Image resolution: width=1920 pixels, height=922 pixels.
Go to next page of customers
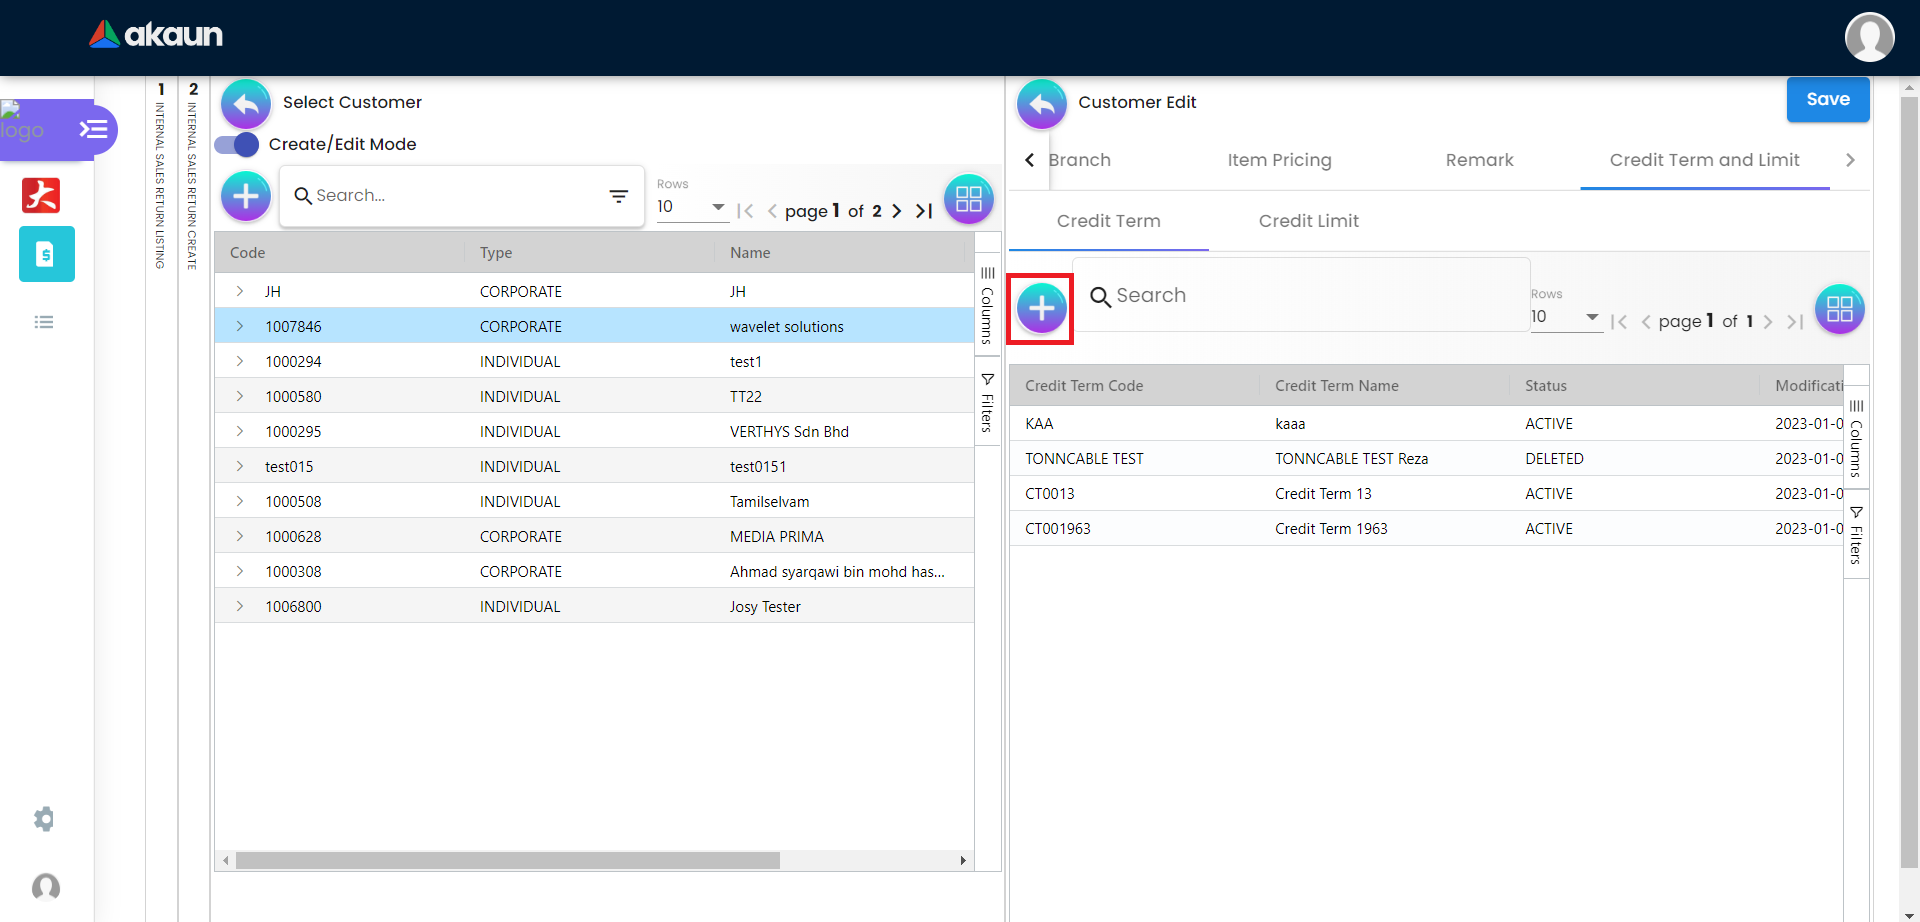point(897,211)
